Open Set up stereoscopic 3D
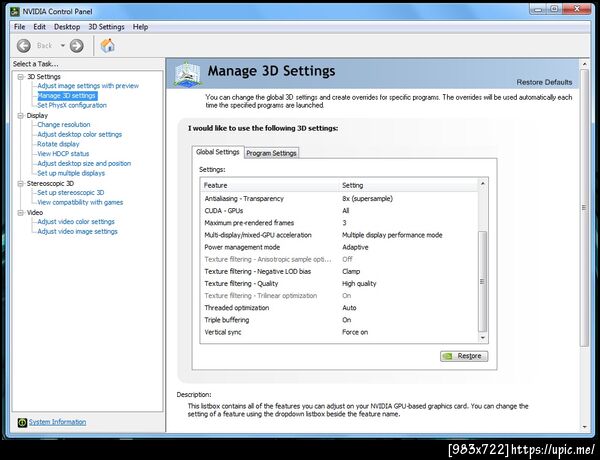 pyautogui.click(x=71, y=192)
